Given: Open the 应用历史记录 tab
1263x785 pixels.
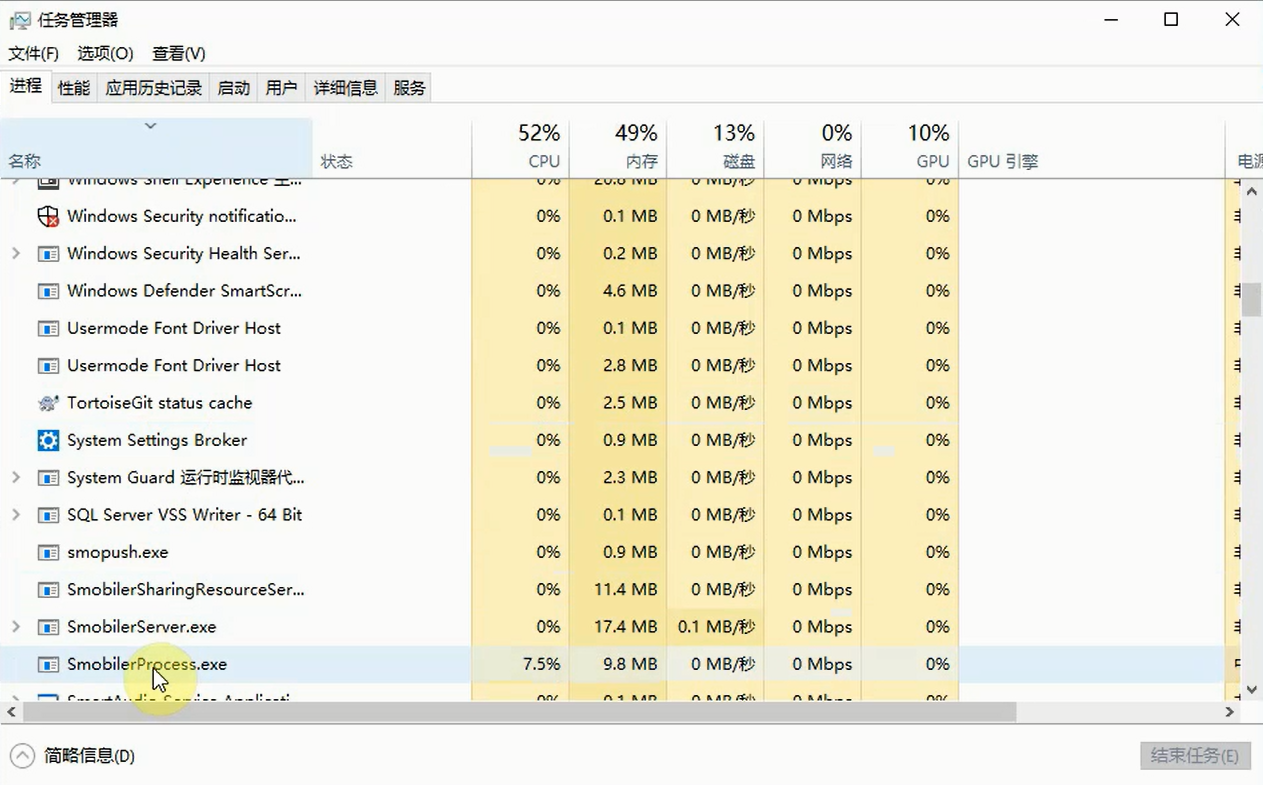Looking at the screenshot, I should 154,88.
